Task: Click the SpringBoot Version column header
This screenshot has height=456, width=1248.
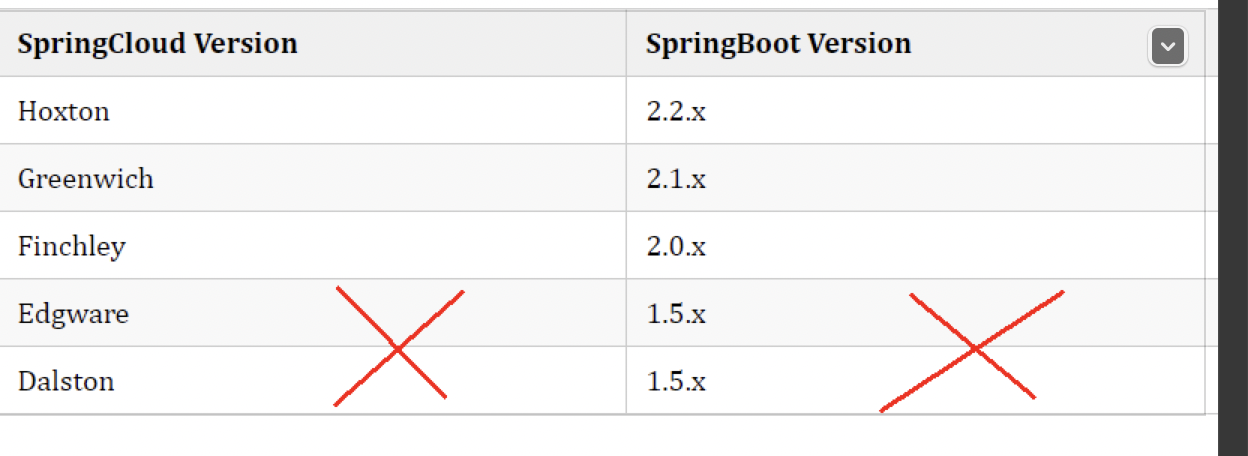Action: pyautogui.click(x=778, y=44)
